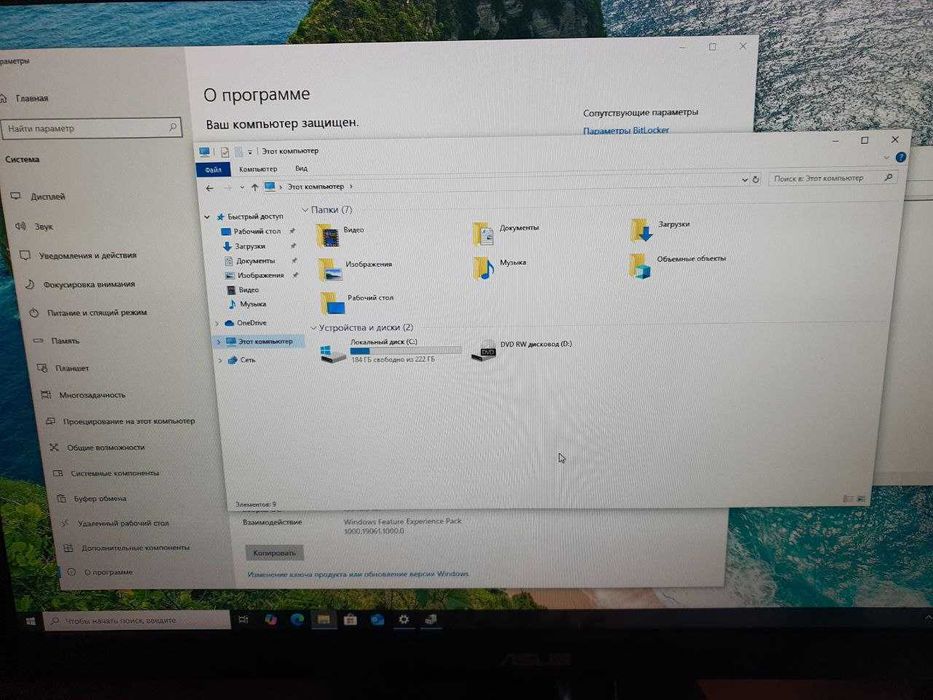Click Properties icon in quick access toolbar

(225, 152)
